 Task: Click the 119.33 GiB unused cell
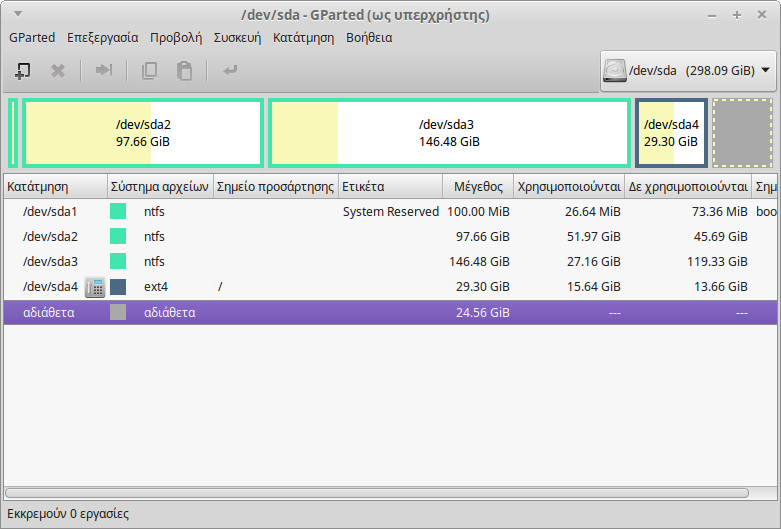pos(717,262)
